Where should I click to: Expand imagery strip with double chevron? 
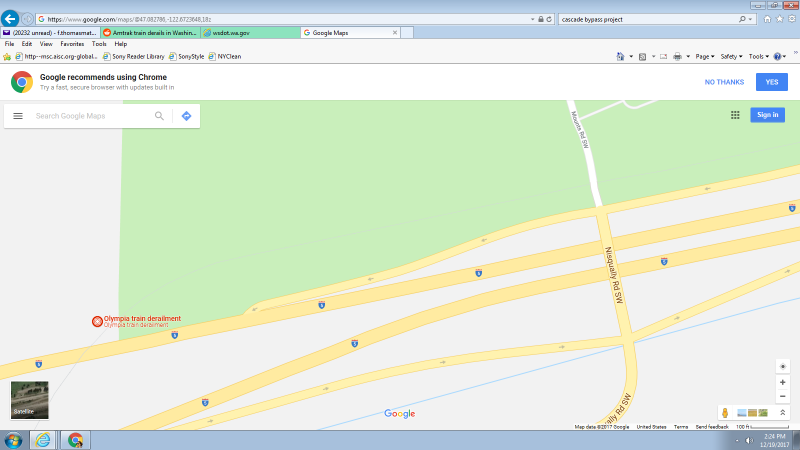[x=783, y=412]
